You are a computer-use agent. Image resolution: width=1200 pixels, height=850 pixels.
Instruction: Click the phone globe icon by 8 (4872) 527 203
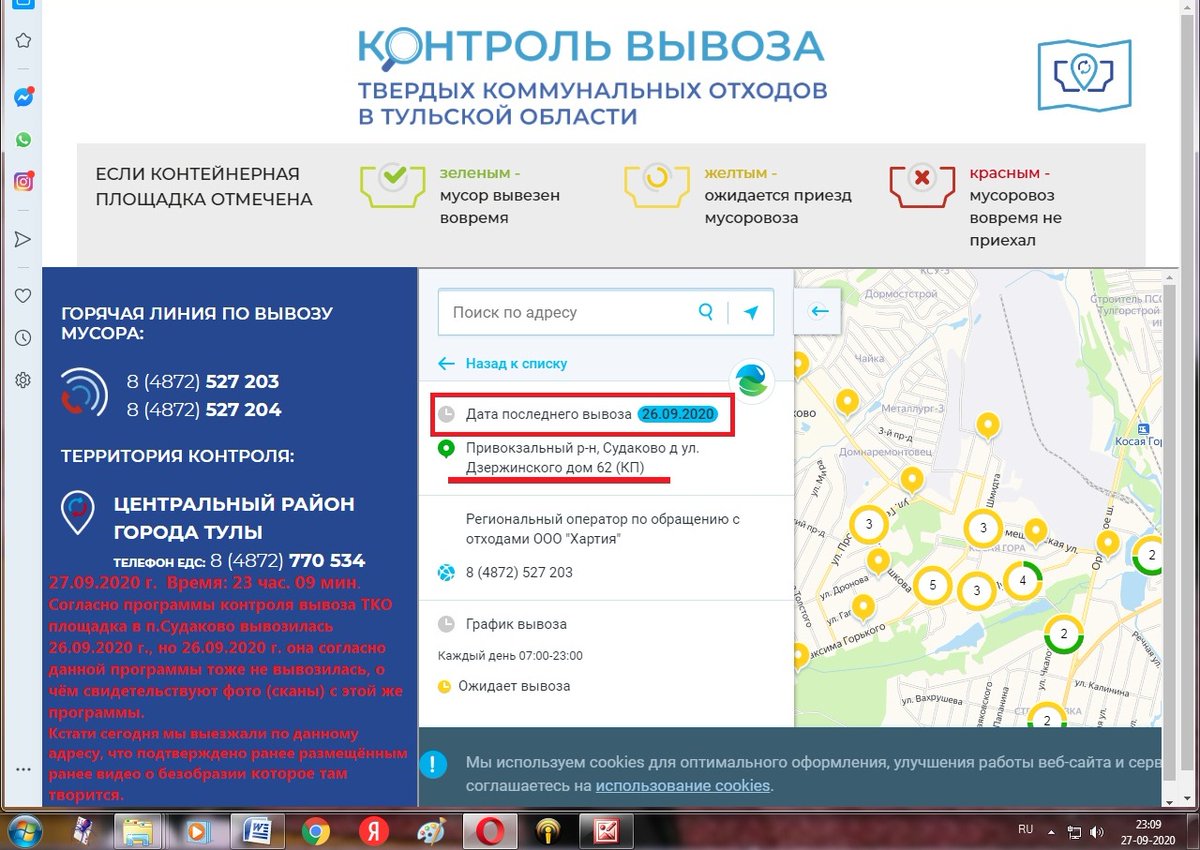pos(446,573)
